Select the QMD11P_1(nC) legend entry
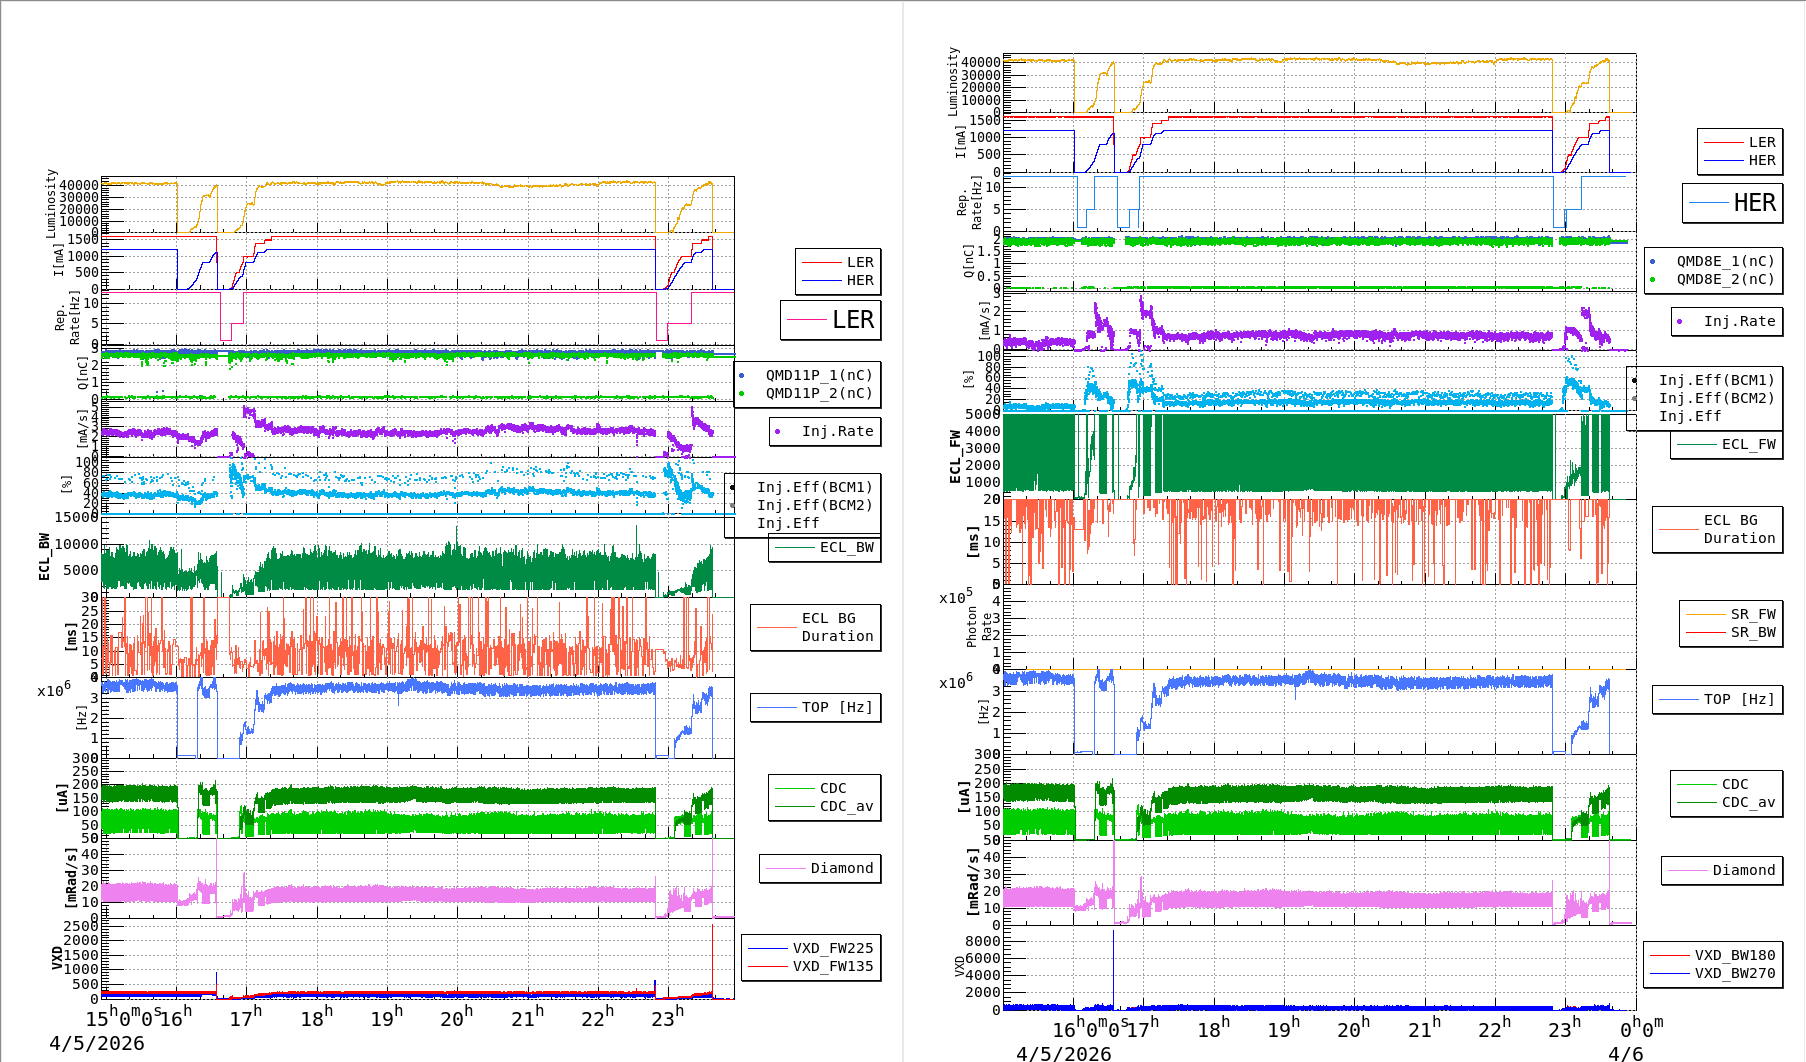This screenshot has width=1806, height=1062. 818,375
